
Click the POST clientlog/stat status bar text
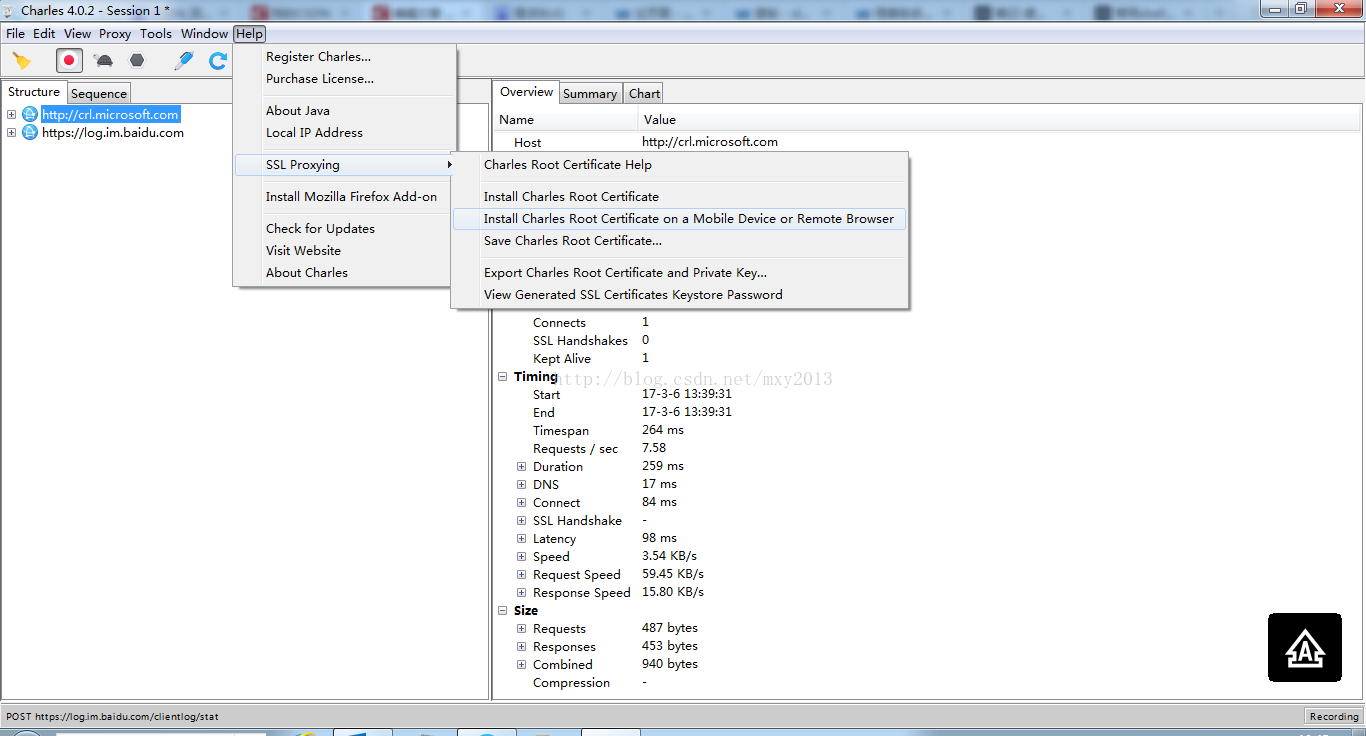pos(112,716)
